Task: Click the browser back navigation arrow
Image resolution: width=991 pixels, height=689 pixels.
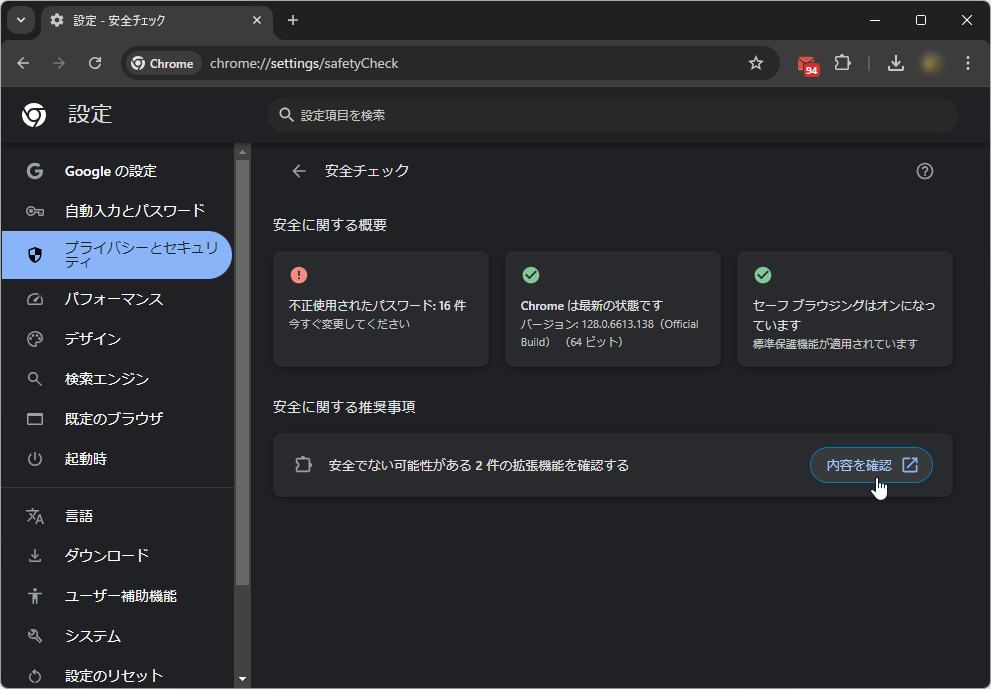Action: [23, 62]
